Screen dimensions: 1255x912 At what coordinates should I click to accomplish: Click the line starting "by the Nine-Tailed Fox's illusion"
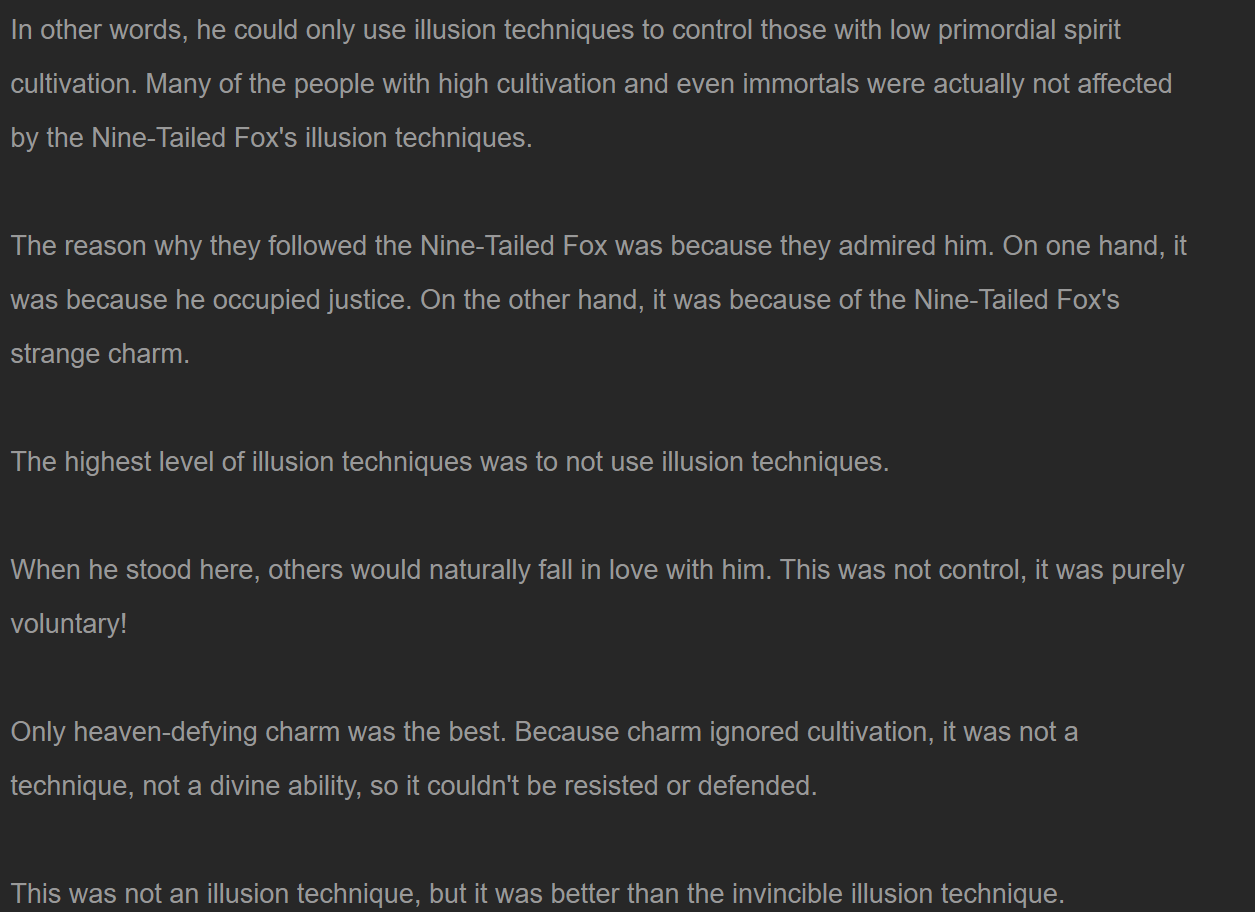coord(271,138)
